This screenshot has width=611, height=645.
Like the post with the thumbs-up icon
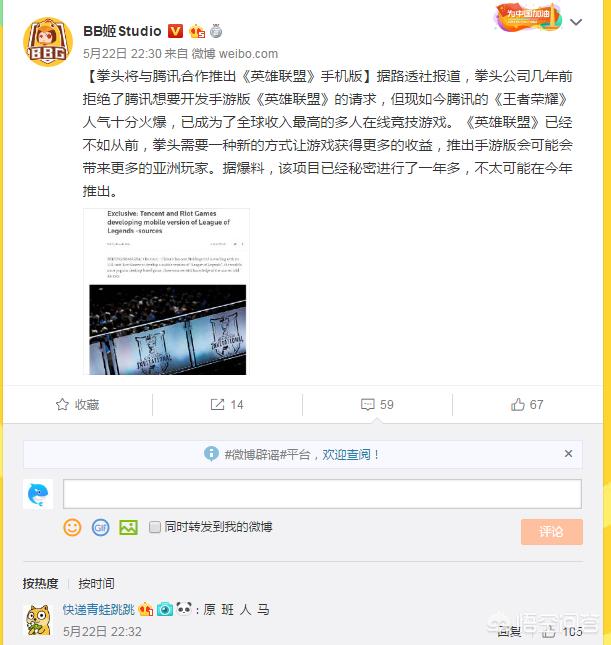518,404
